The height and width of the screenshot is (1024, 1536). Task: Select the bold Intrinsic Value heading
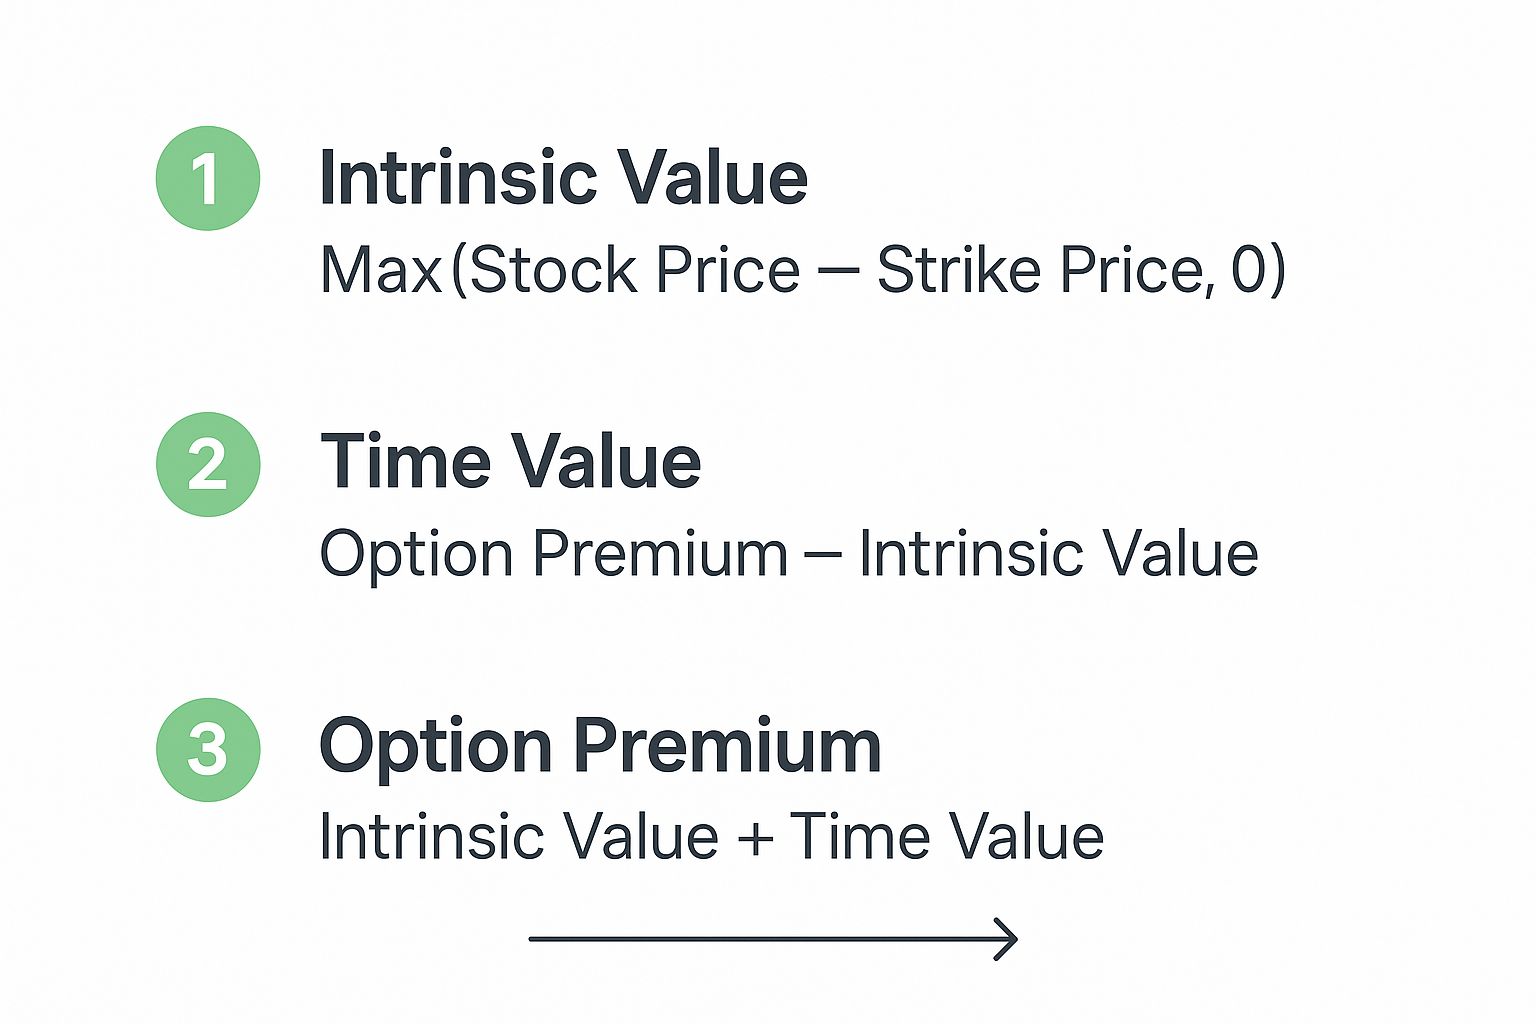(563, 178)
